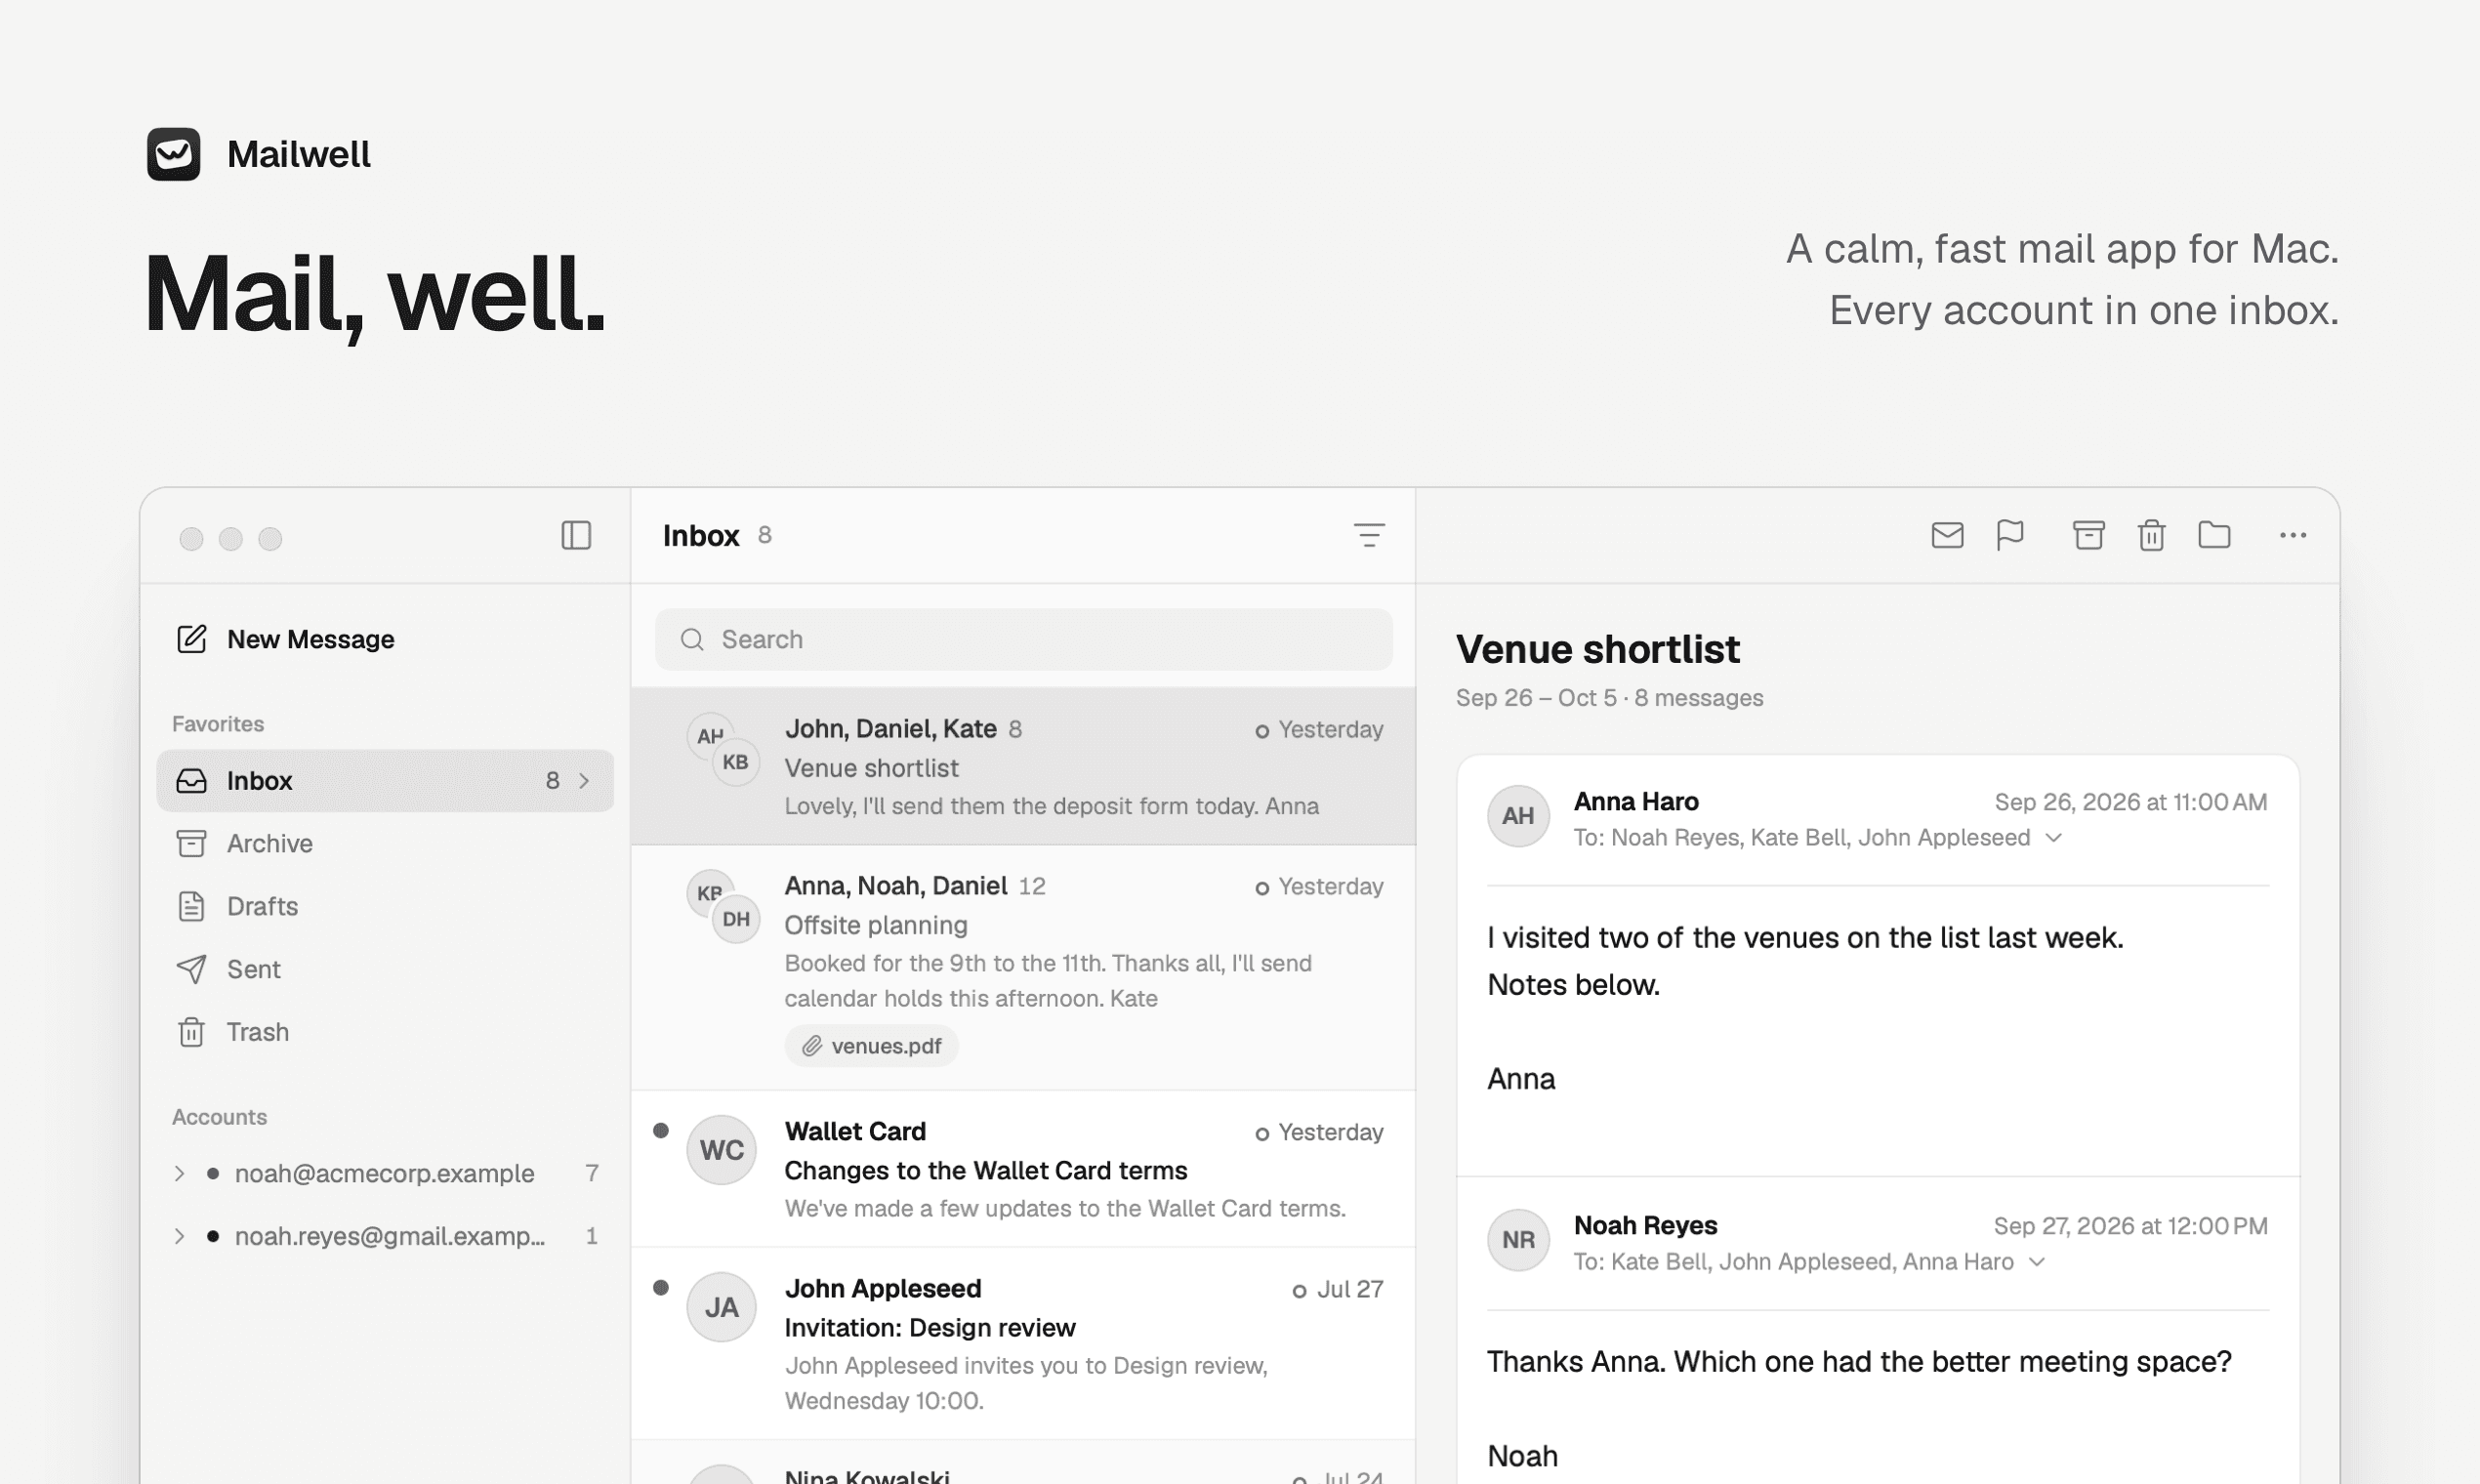This screenshot has height=1484, width=2480.
Task: Open Invitation: Design review email
Action: click(1023, 1343)
